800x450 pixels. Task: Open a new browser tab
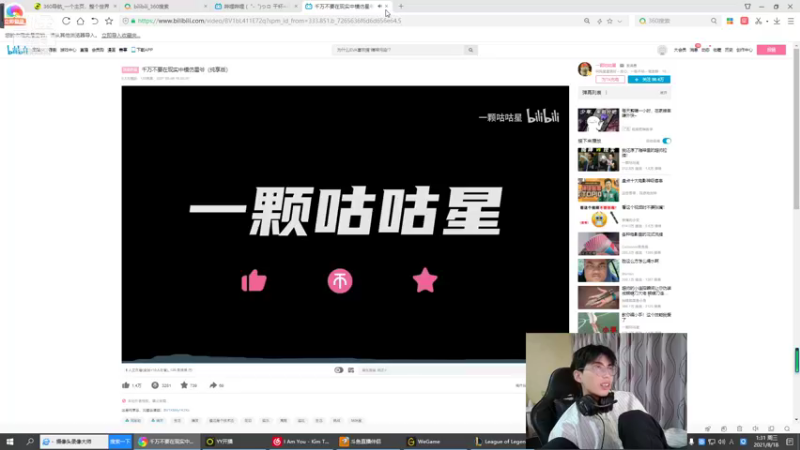pyautogui.click(x=401, y=6)
